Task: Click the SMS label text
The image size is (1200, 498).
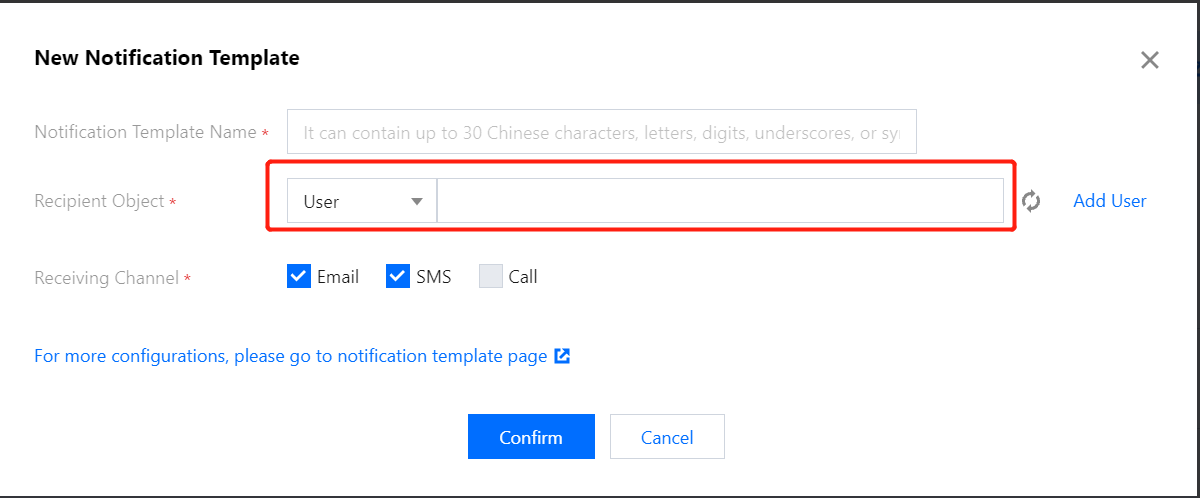Action: [434, 277]
